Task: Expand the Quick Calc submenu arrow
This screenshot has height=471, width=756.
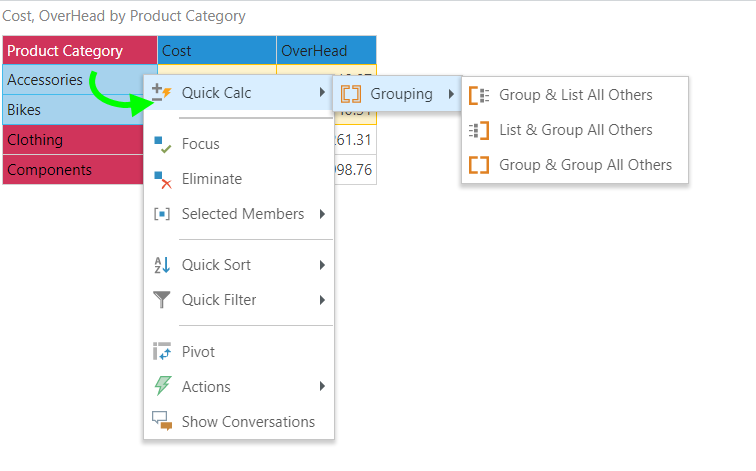Action: pos(321,93)
